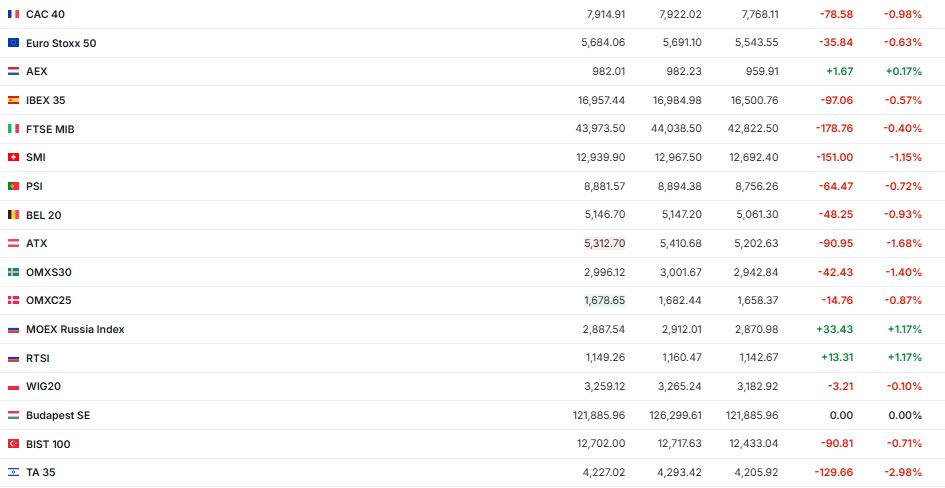Click the Spain flag icon next to IBEX 35
Screen dimensions: 945x488
[13, 100]
